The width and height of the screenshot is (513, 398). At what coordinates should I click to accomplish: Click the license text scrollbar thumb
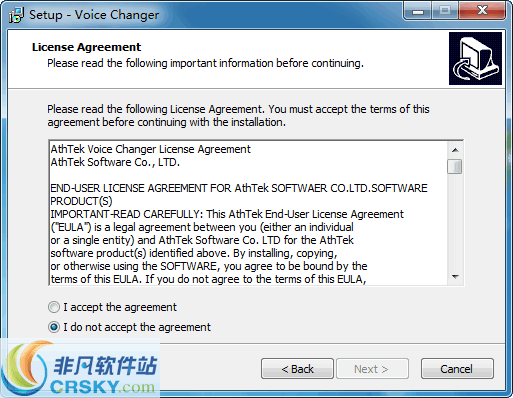coord(455,166)
